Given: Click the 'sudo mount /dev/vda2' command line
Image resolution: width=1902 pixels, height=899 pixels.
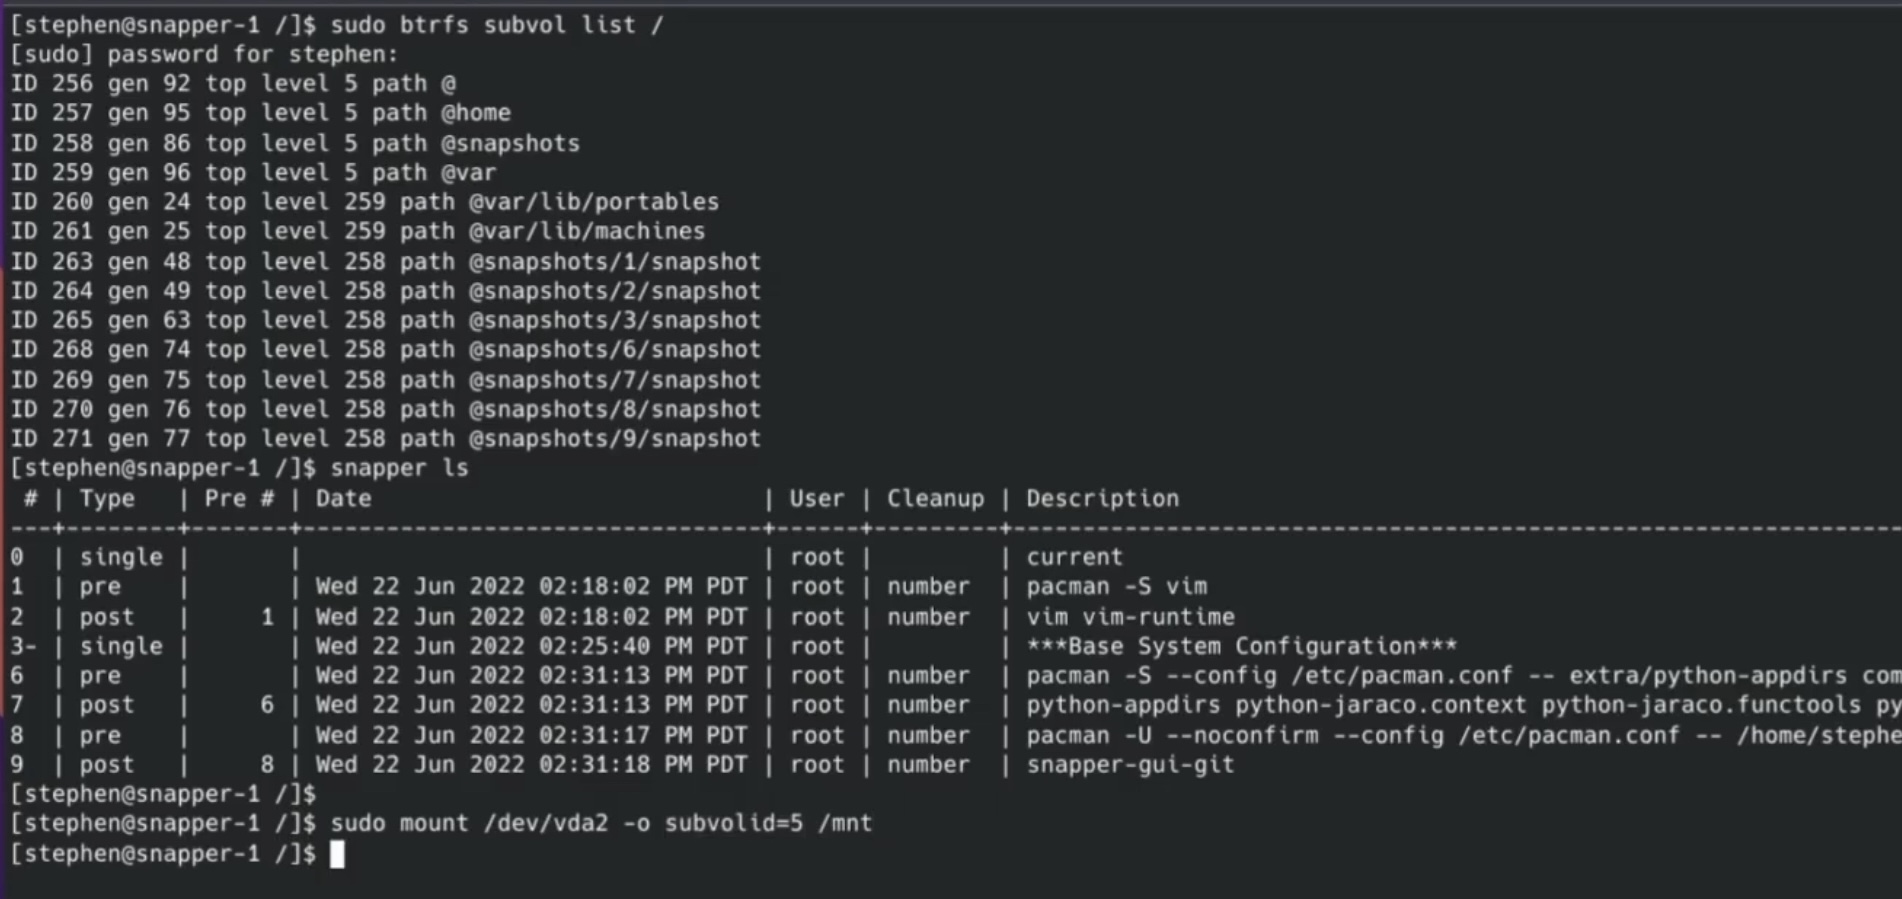Looking at the screenshot, I should click(601, 823).
